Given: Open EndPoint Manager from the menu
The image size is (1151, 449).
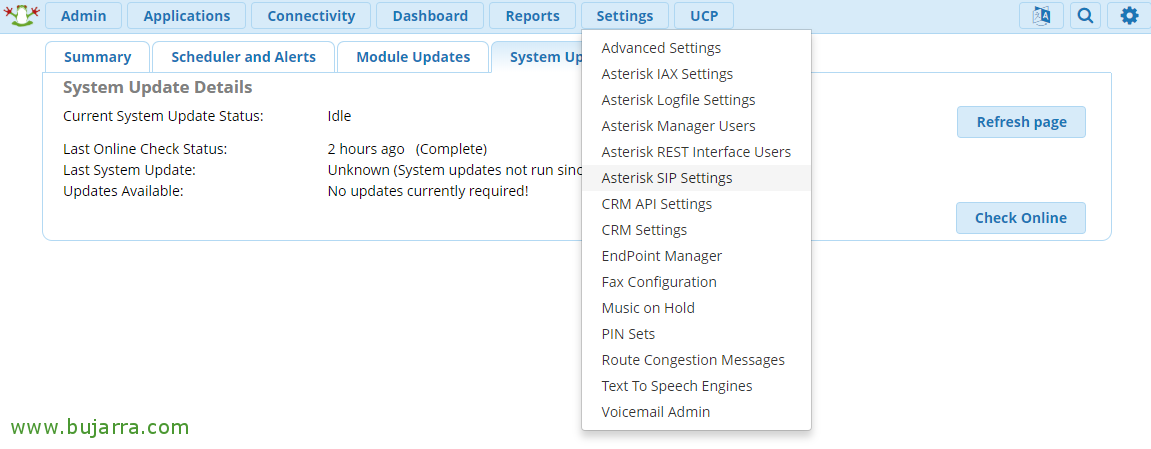Looking at the screenshot, I should (696, 256).
